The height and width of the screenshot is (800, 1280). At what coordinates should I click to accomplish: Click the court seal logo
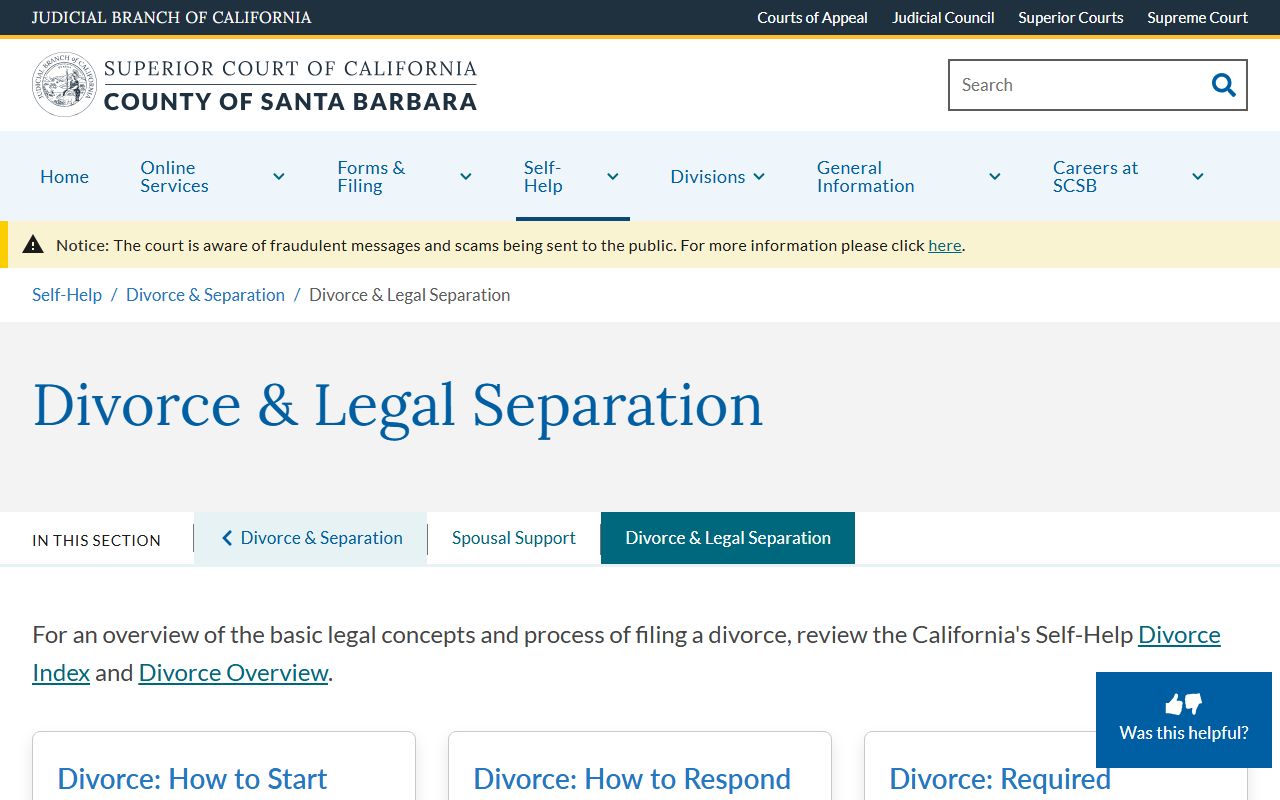tap(64, 85)
